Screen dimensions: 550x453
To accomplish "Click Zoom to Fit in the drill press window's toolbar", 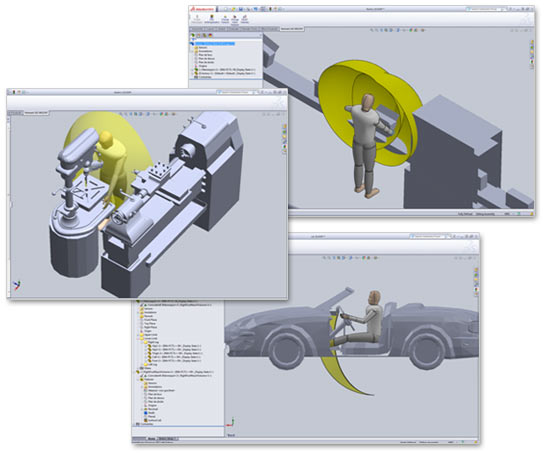I will (x=121, y=114).
